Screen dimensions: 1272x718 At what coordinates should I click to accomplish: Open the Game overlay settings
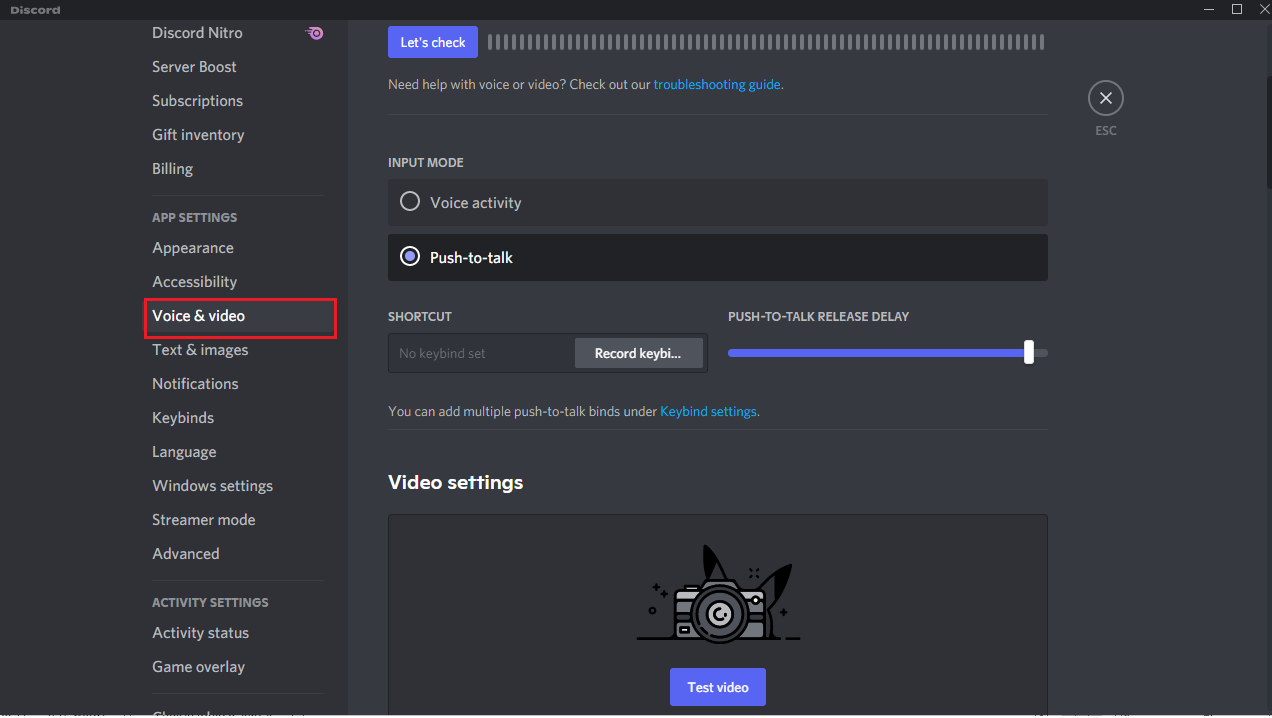(199, 666)
